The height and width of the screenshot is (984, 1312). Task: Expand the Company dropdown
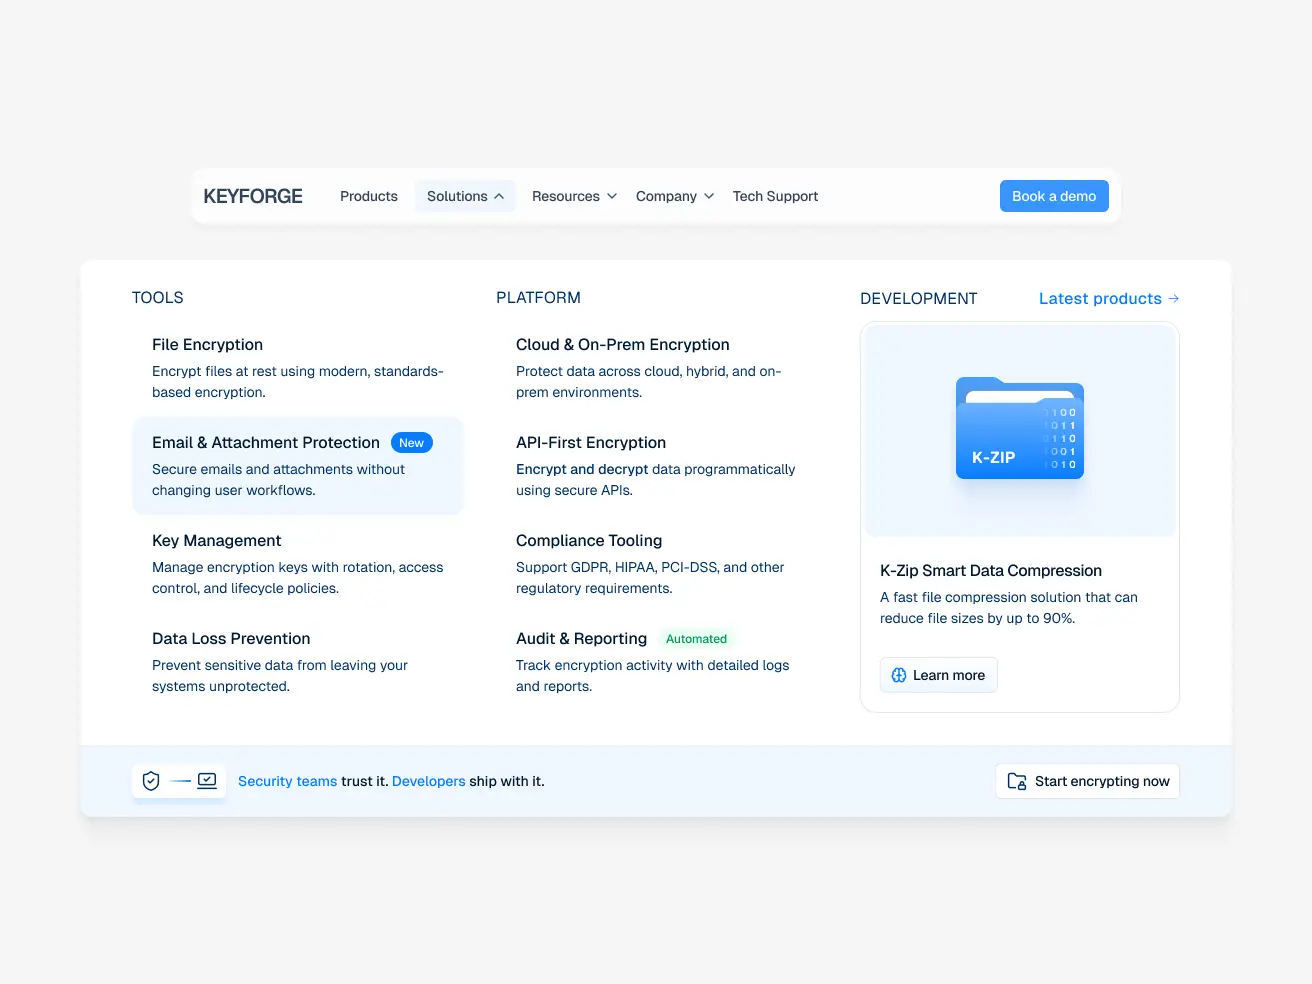coord(675,196)
